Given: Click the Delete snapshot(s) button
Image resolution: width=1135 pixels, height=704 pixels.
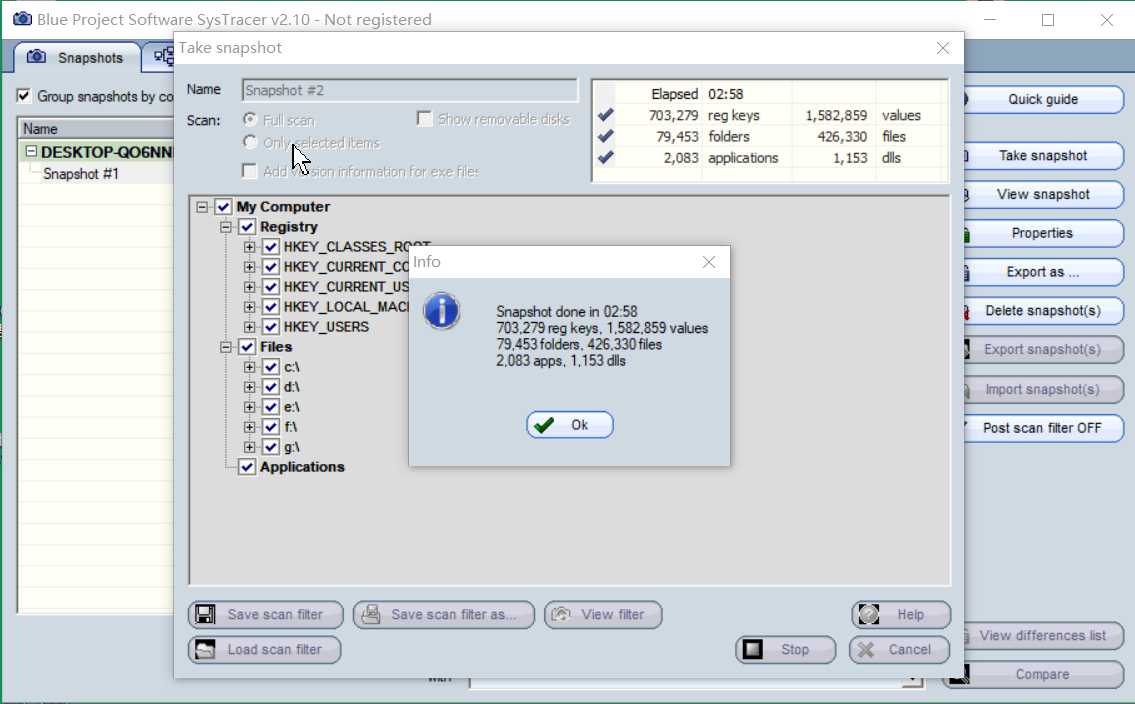Looking at the screenshot, I should (1042, 310).
